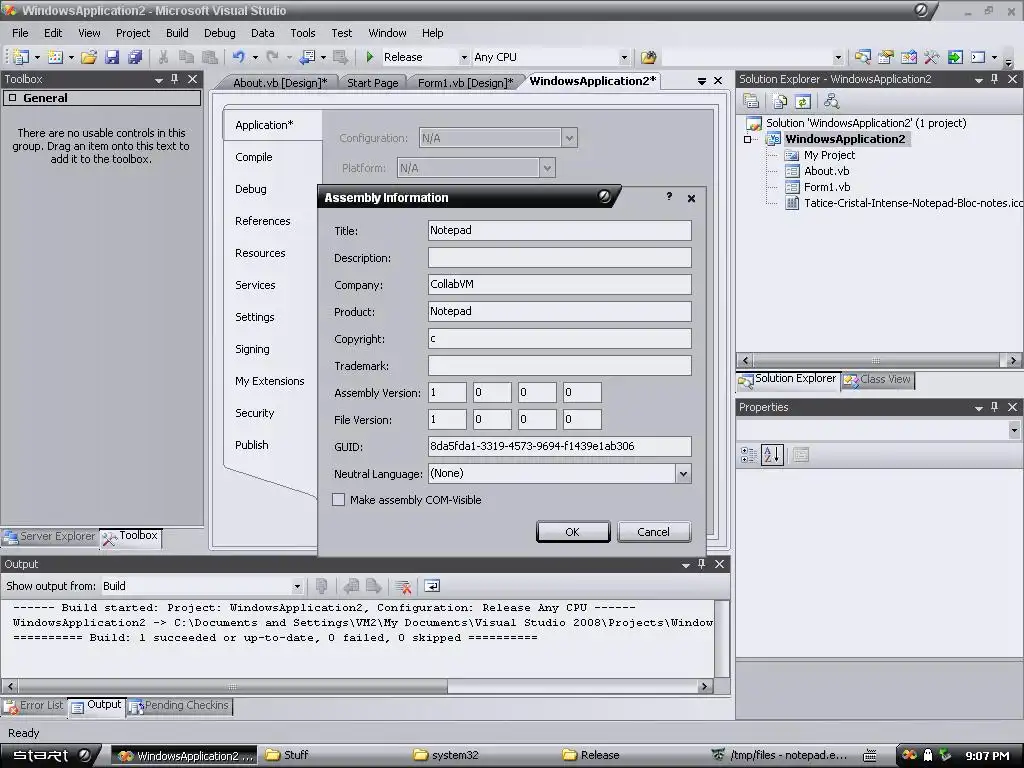
Task: Click the Output panel horizontal scrollbar
Action: point(358,686)
